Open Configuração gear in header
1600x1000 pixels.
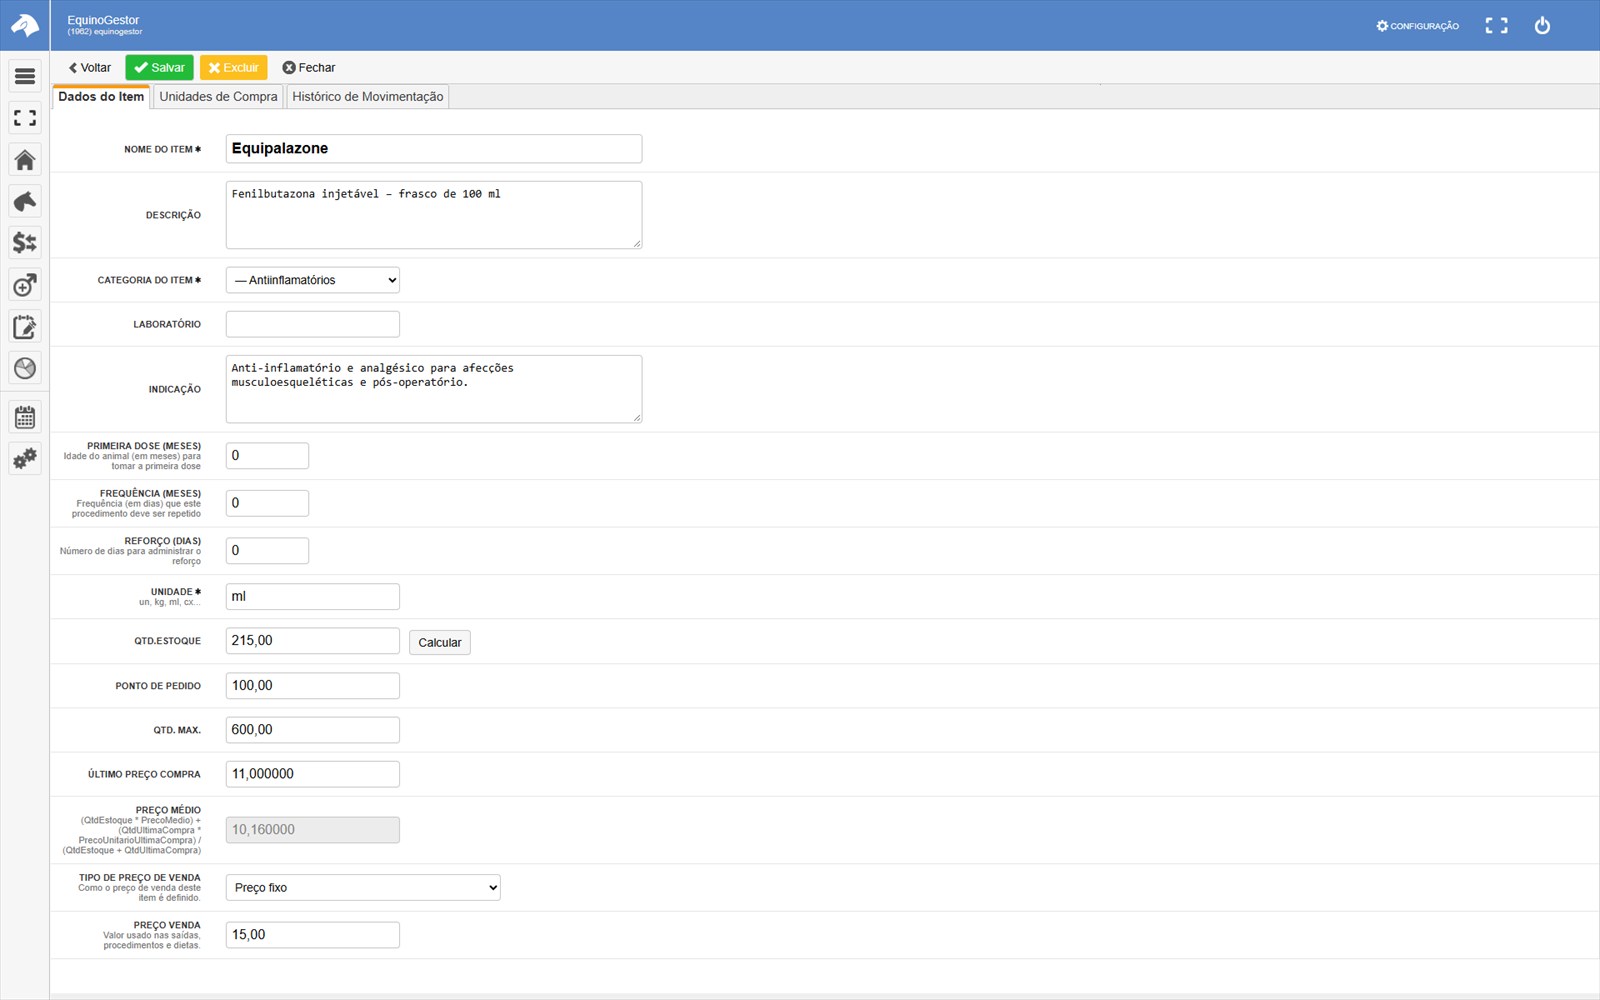click(1417, 26)
